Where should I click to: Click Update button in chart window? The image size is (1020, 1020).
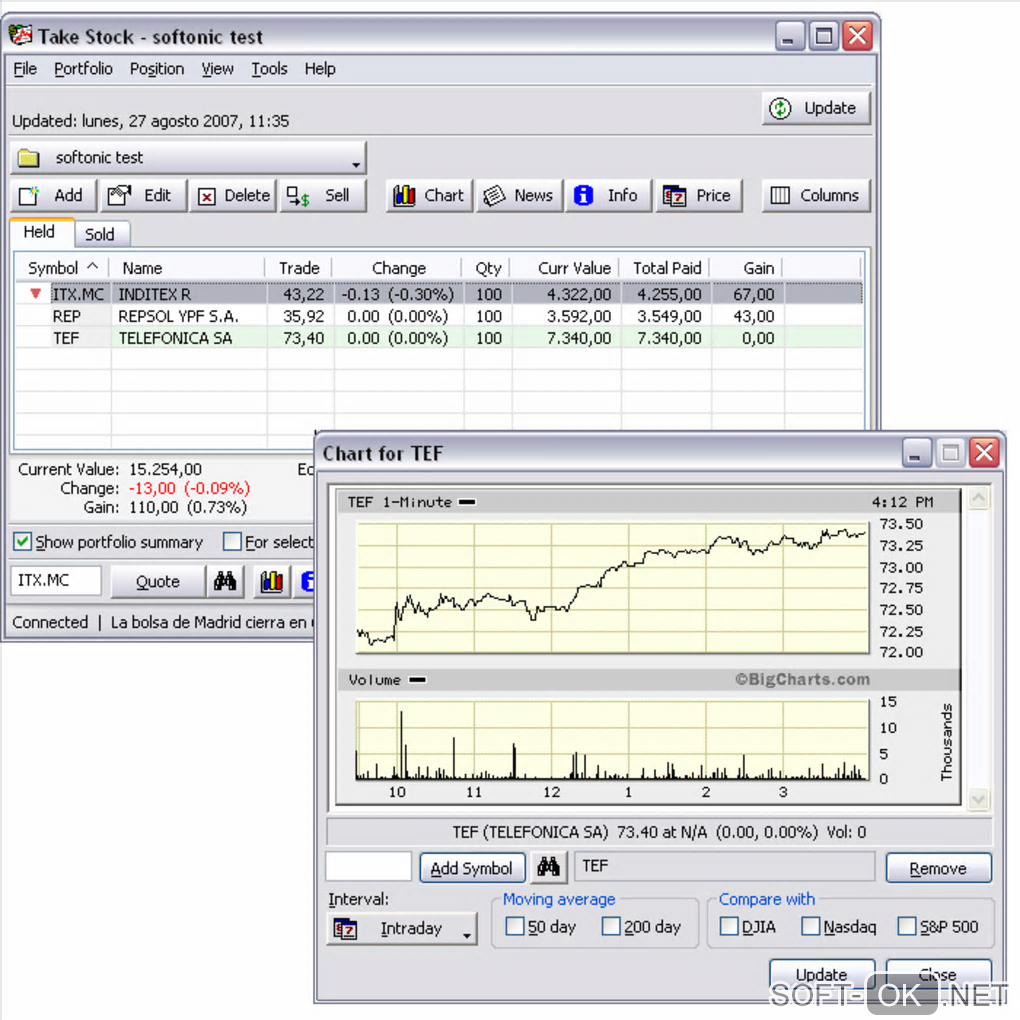pyautogui.click(x=822, y=974)
